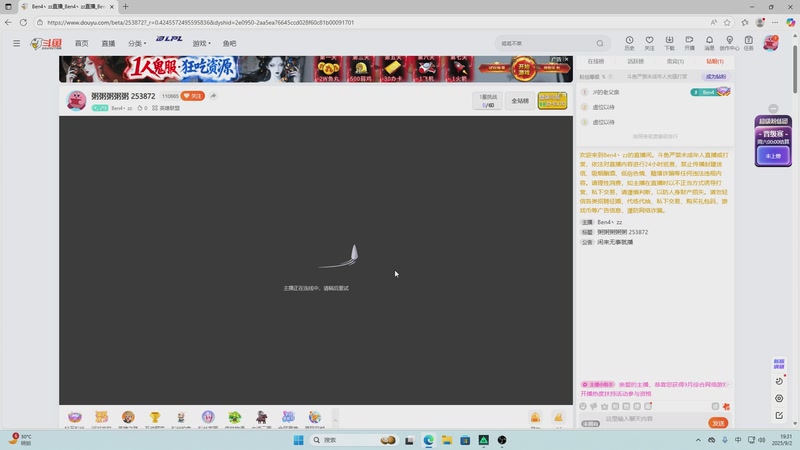Click the search magnifier icon
The height and width of the screenshot is (450, 800).
coord(600,43)
